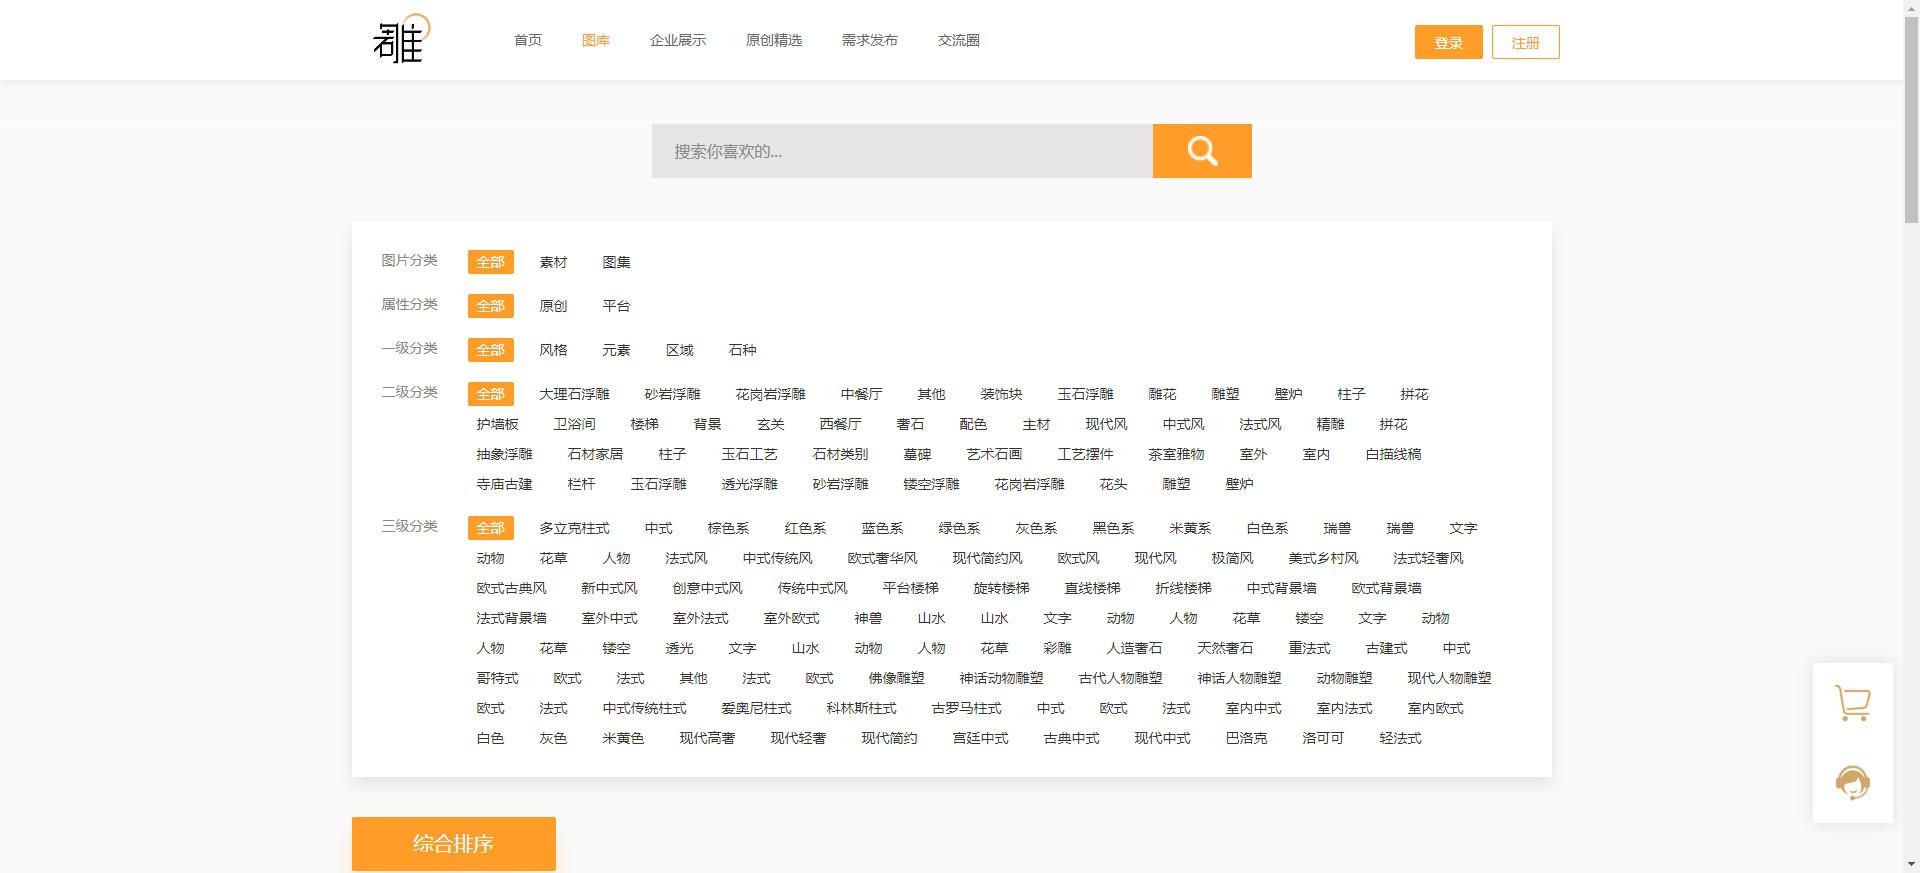Viewport: 1920px width, 873px height.
Task: Filter by 巴洛克
Action: pos(1247,738)
